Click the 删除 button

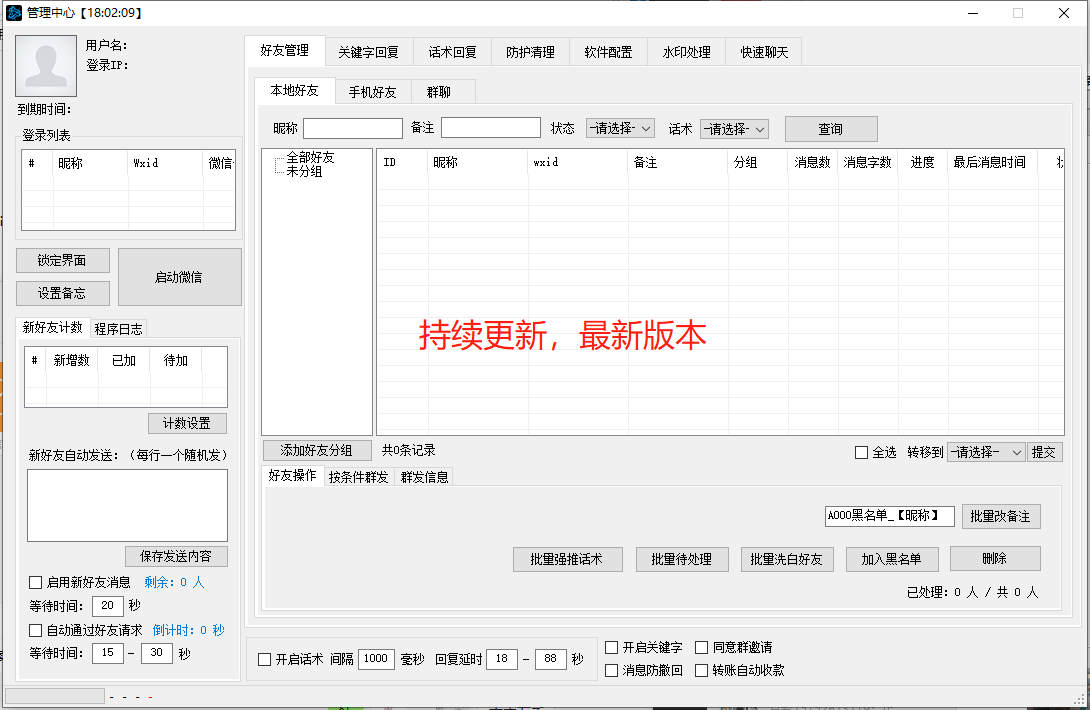point(995,558)
